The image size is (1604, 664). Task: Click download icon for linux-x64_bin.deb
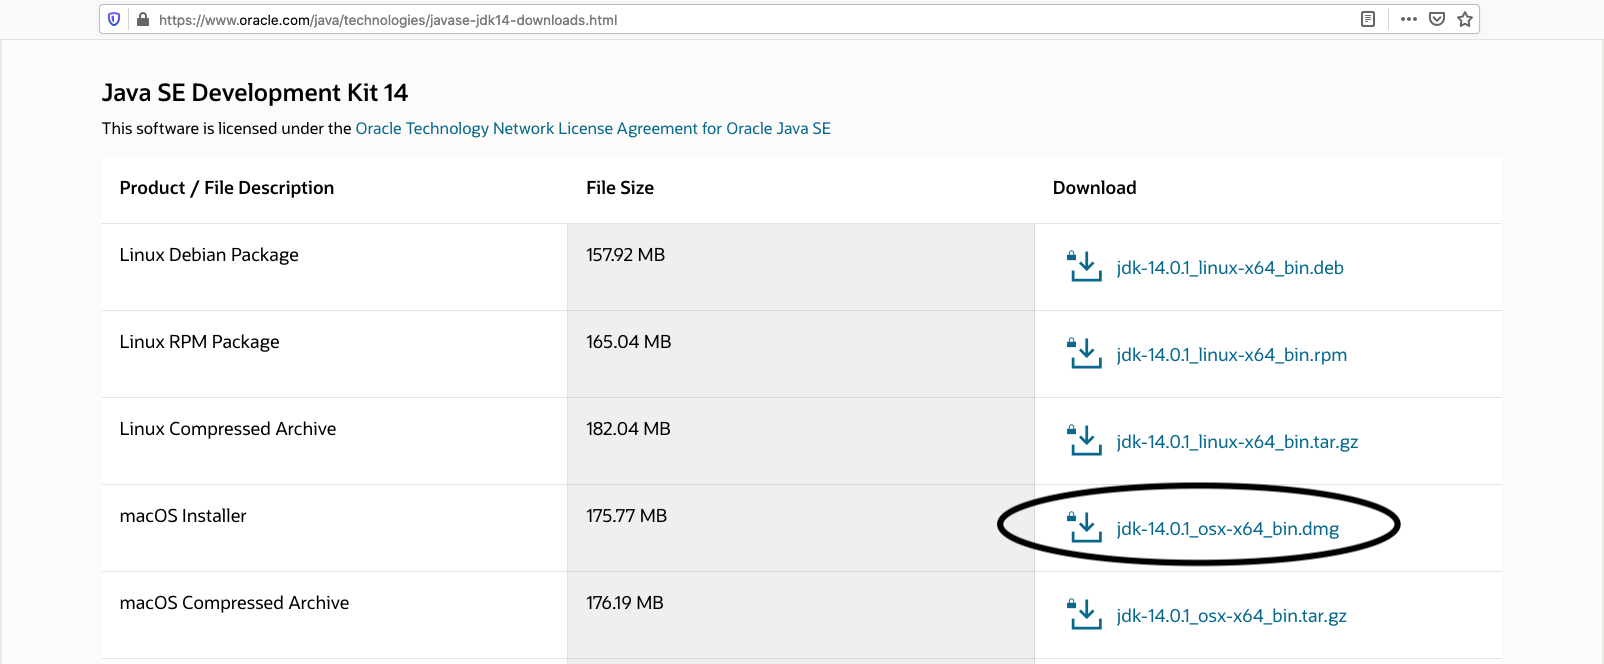(x=1084, y=267)
